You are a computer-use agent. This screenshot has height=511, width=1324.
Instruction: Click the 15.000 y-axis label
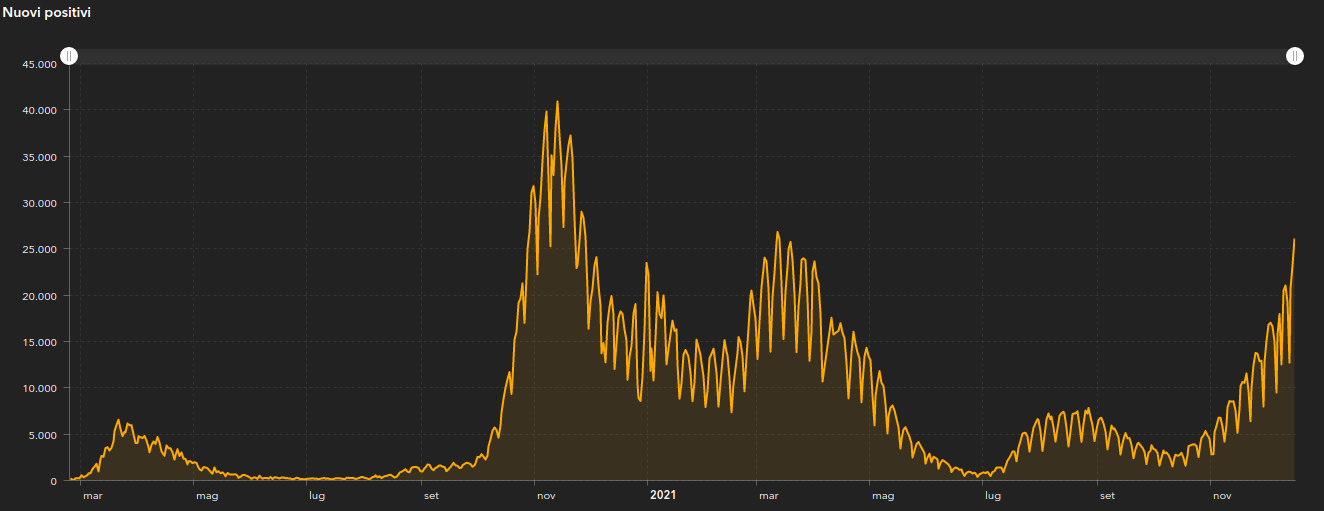tap(39, 342)
